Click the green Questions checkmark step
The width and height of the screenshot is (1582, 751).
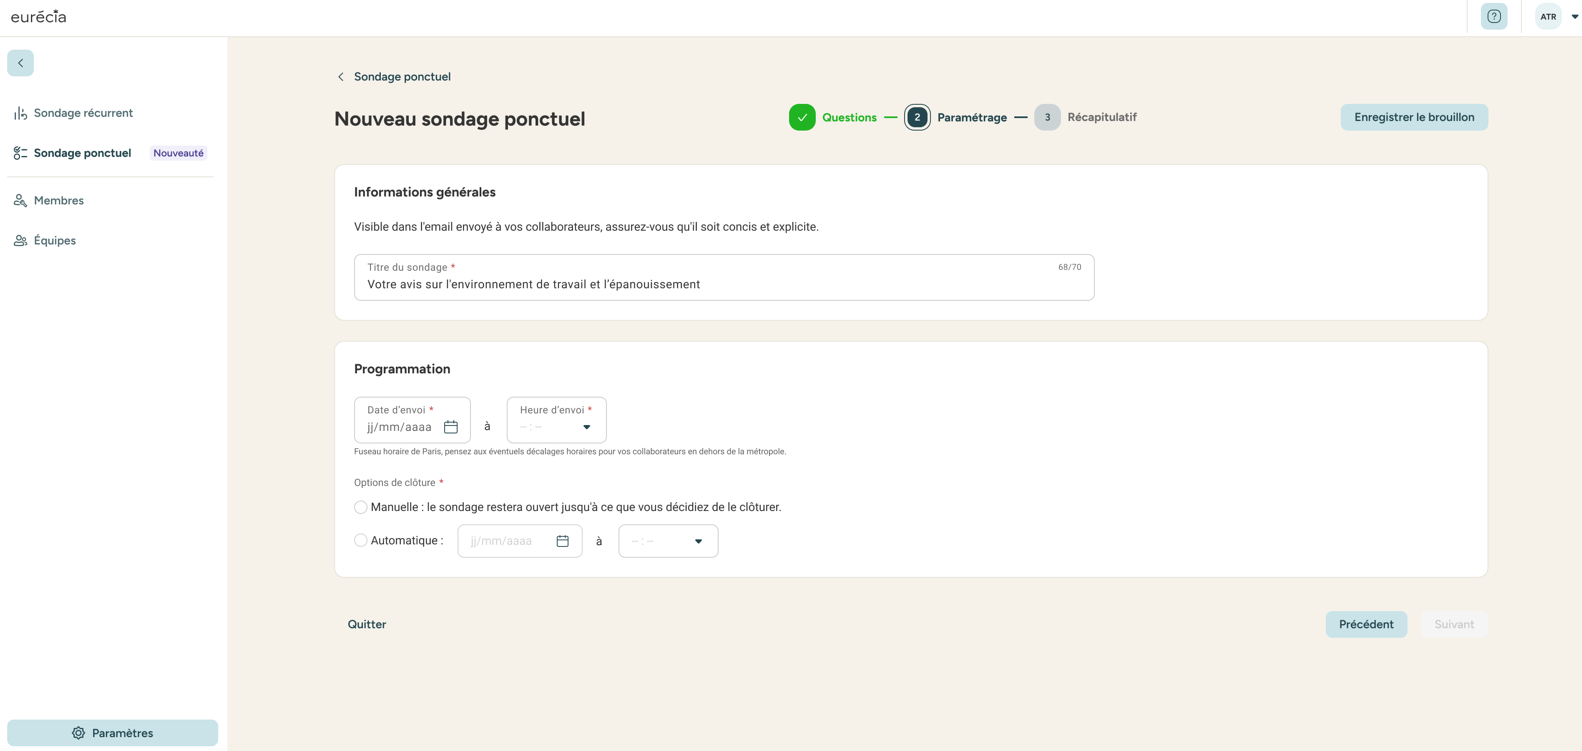(802, 117)
